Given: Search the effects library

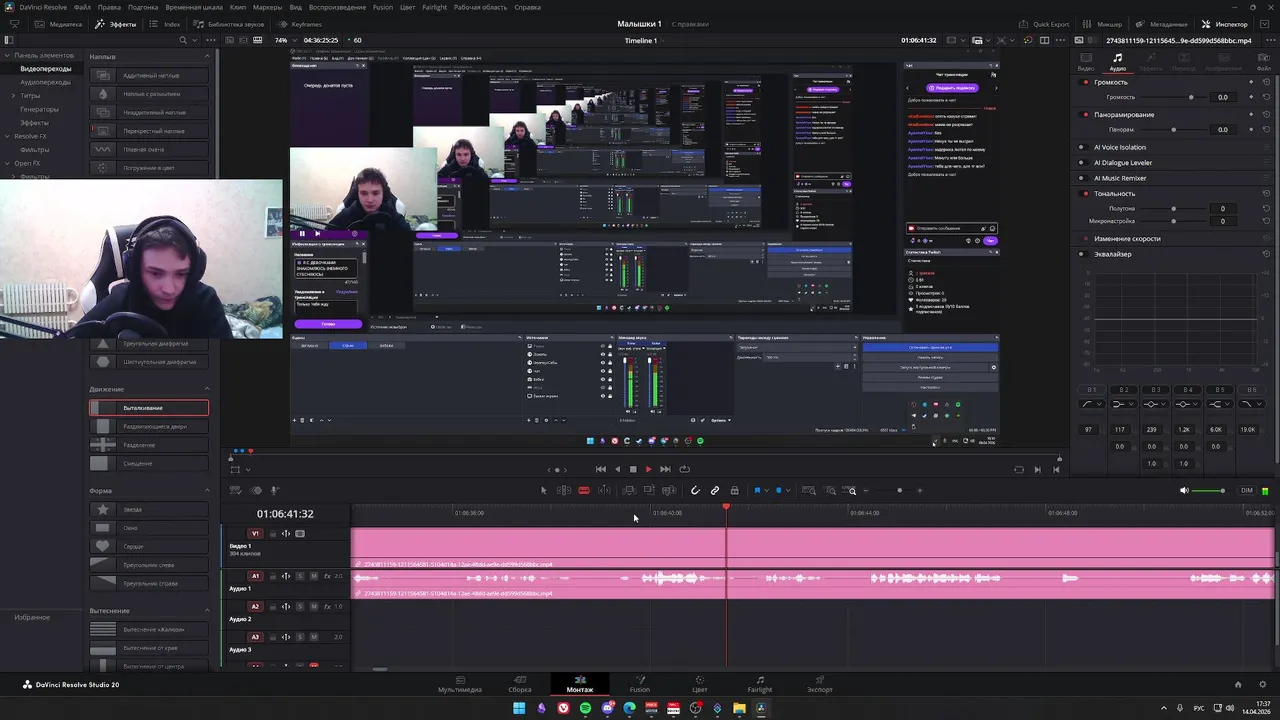Looking at the screenshot, I should (182, 40).
